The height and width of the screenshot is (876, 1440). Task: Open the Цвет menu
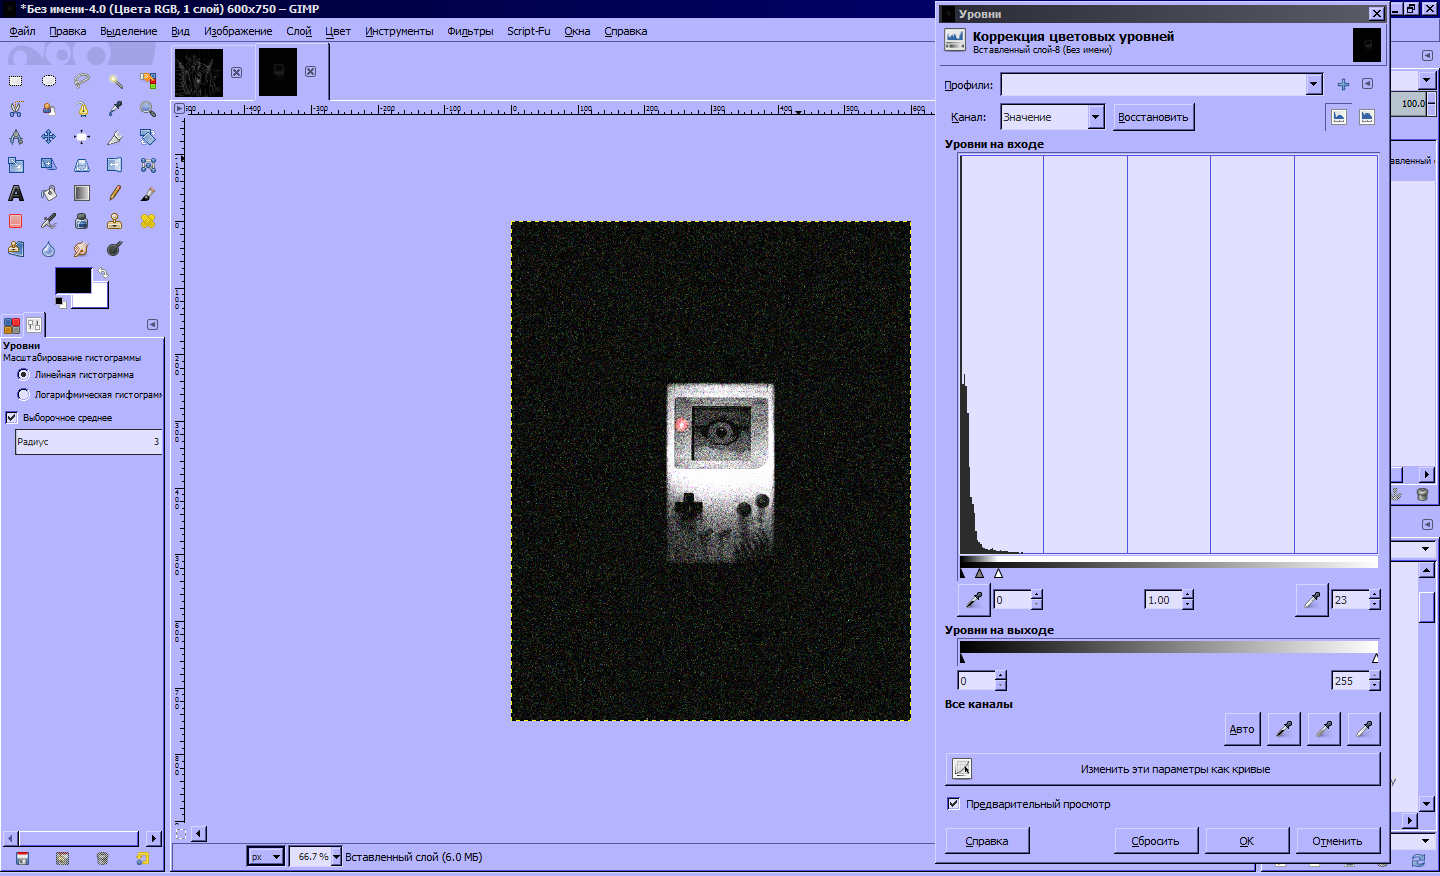click(x=338, y=31)
